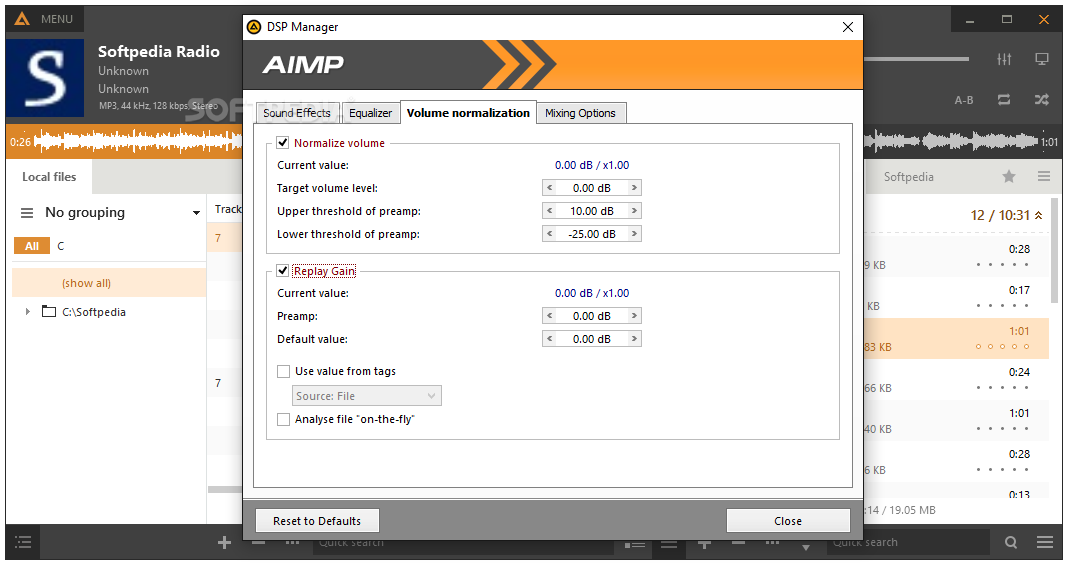Select the Volume normalization tab
The height and width of the screenshot is (565, 1068).
coord(468,112)
